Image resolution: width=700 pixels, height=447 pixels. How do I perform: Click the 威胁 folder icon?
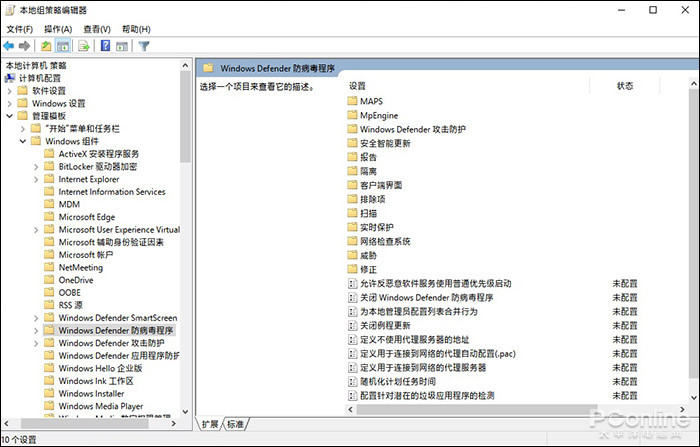[x=352, y=255]
